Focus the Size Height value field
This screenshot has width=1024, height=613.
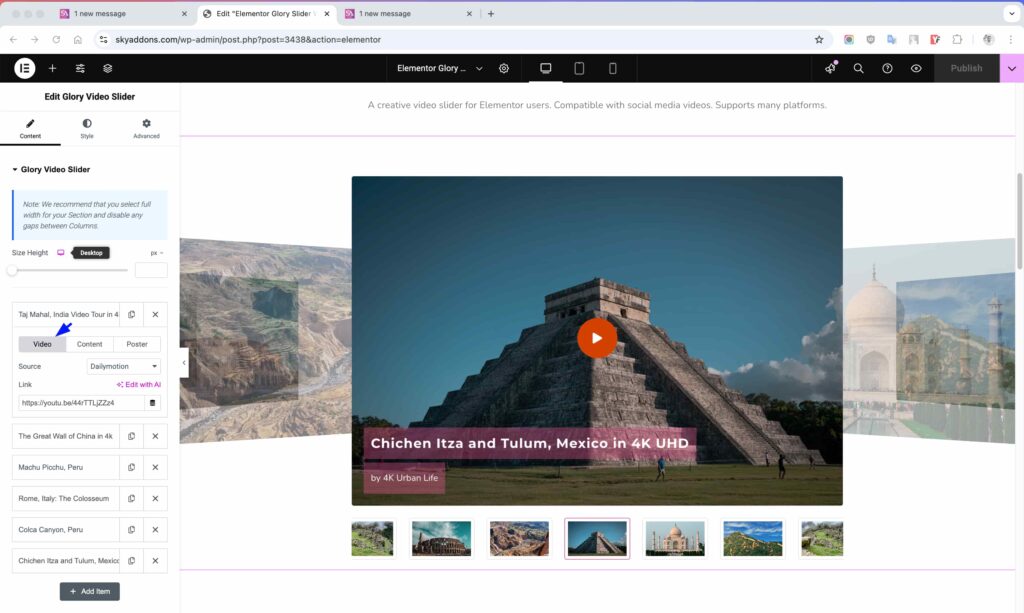pyautogui.click(x=151, y=270)
